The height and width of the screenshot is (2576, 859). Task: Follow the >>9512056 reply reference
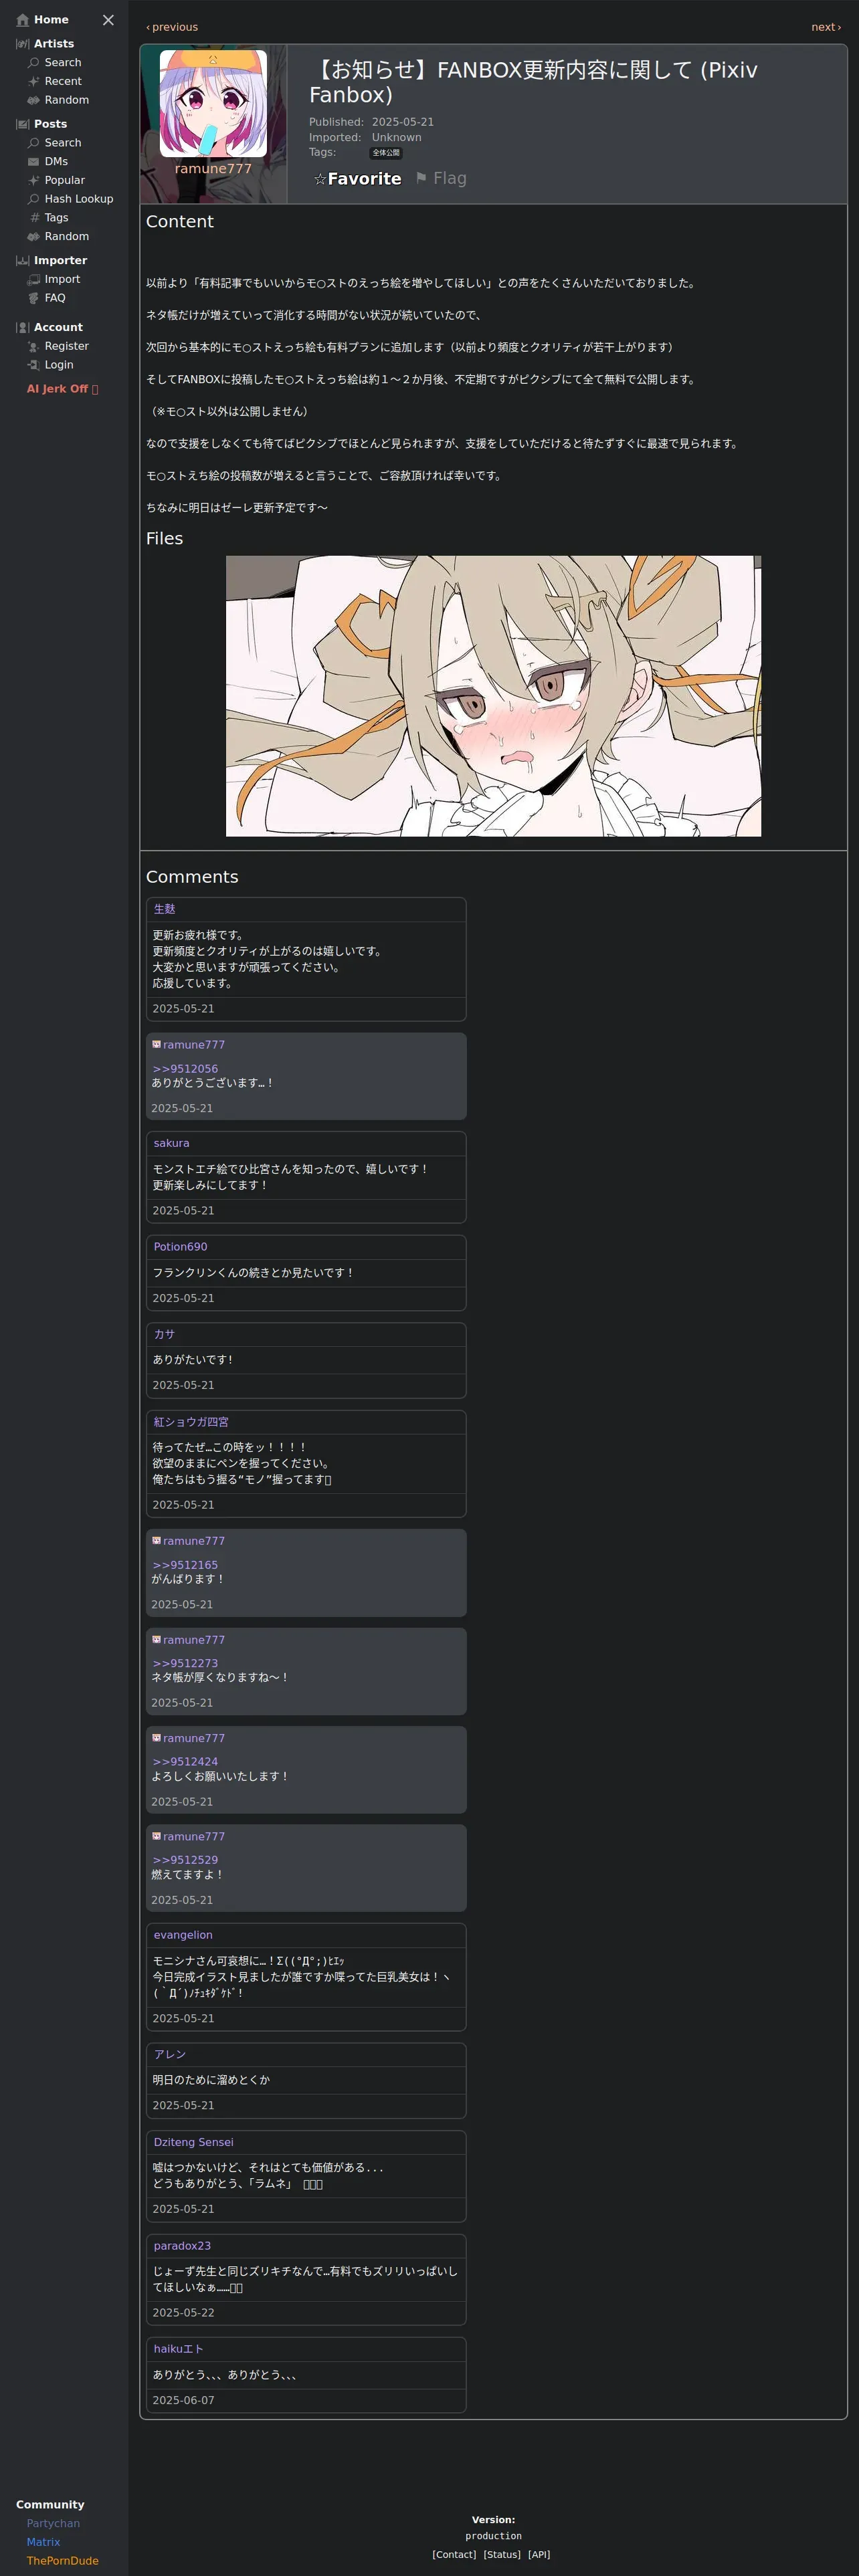pos(185,1069)
